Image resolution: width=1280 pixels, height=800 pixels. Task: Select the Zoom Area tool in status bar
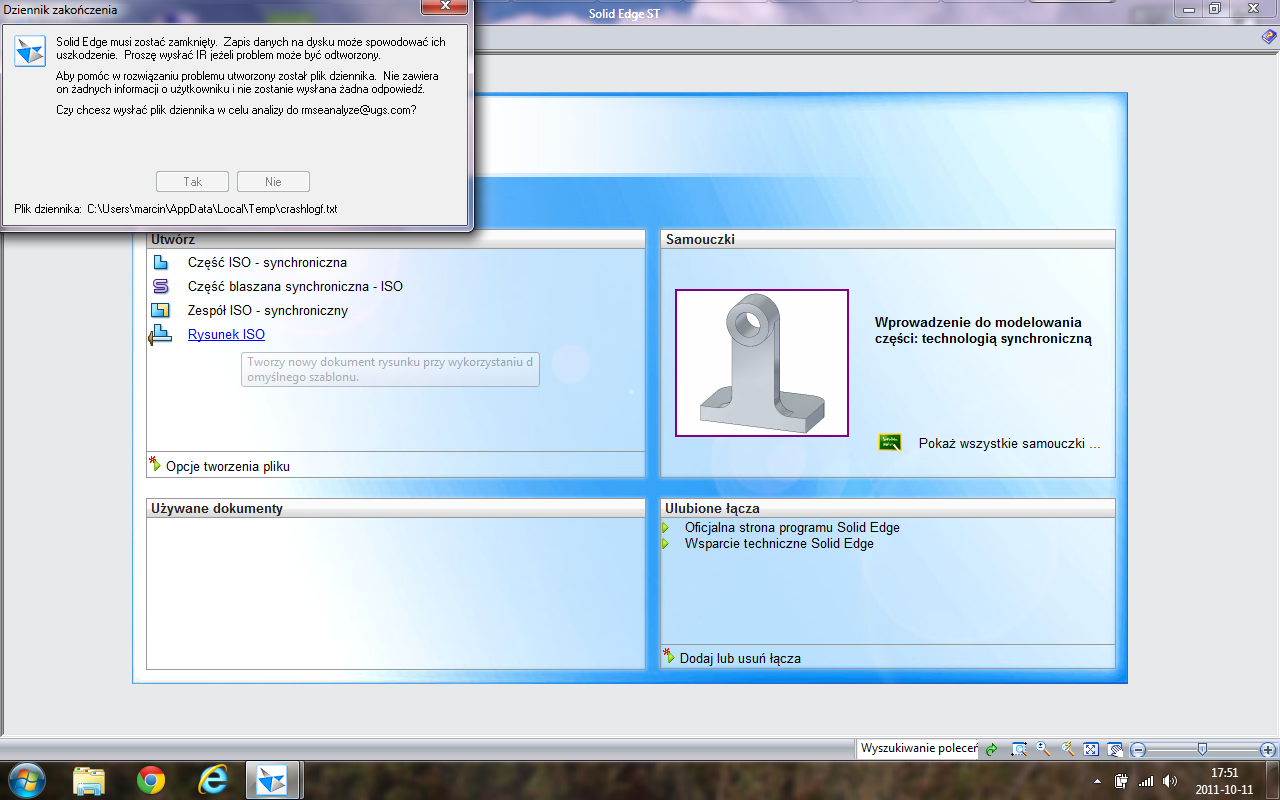[1019, 749]
